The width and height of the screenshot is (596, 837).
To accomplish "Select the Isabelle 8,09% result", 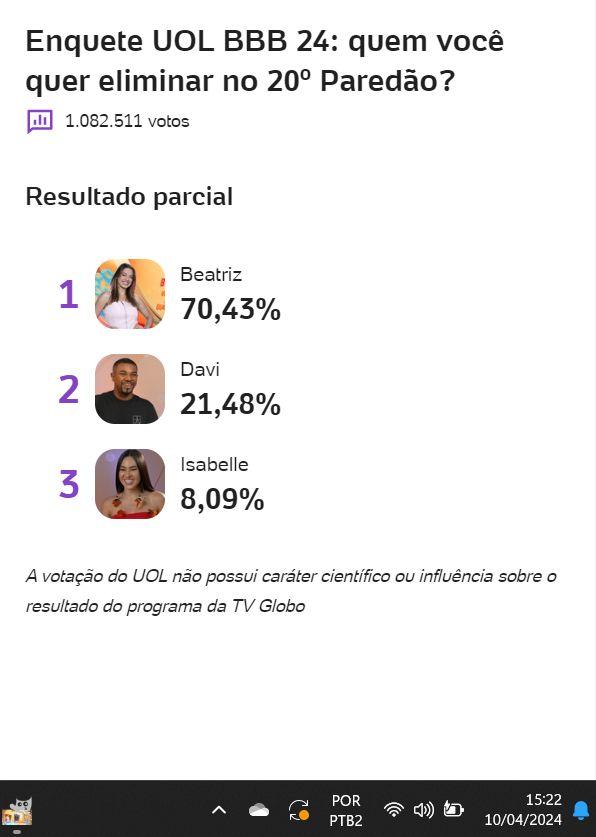I will pyautogui.click(x=222, y=484).
